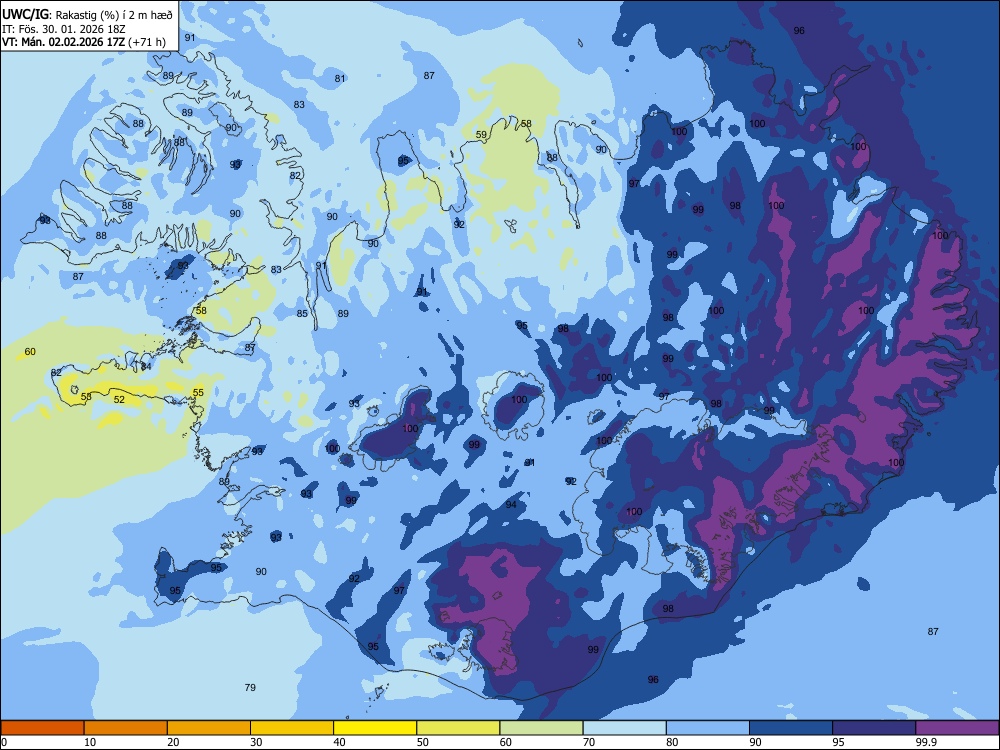1000x750 pixels.
Task: Click the dark orange 0–10 legend swatch
Action: coord(42,728)
